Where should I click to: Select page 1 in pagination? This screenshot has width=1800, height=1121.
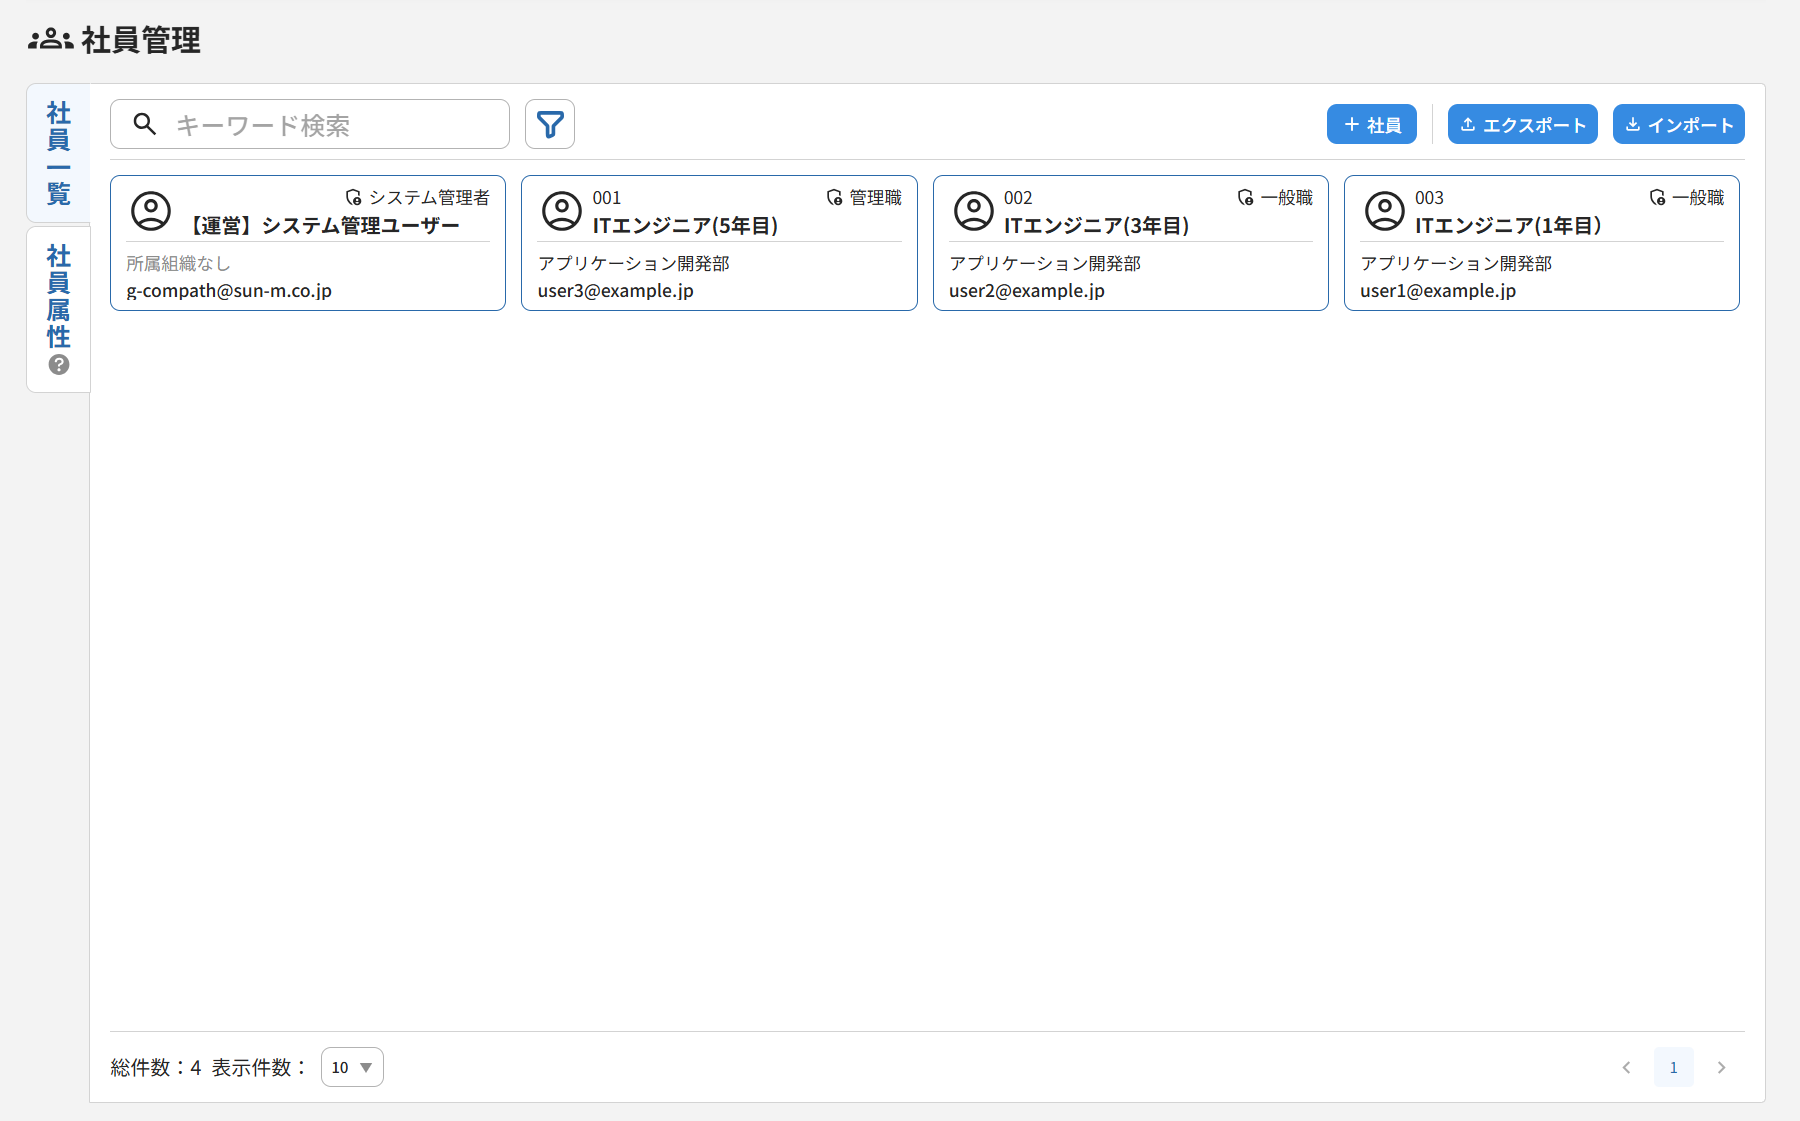pyautogui.click(x=1673, y=1067)
